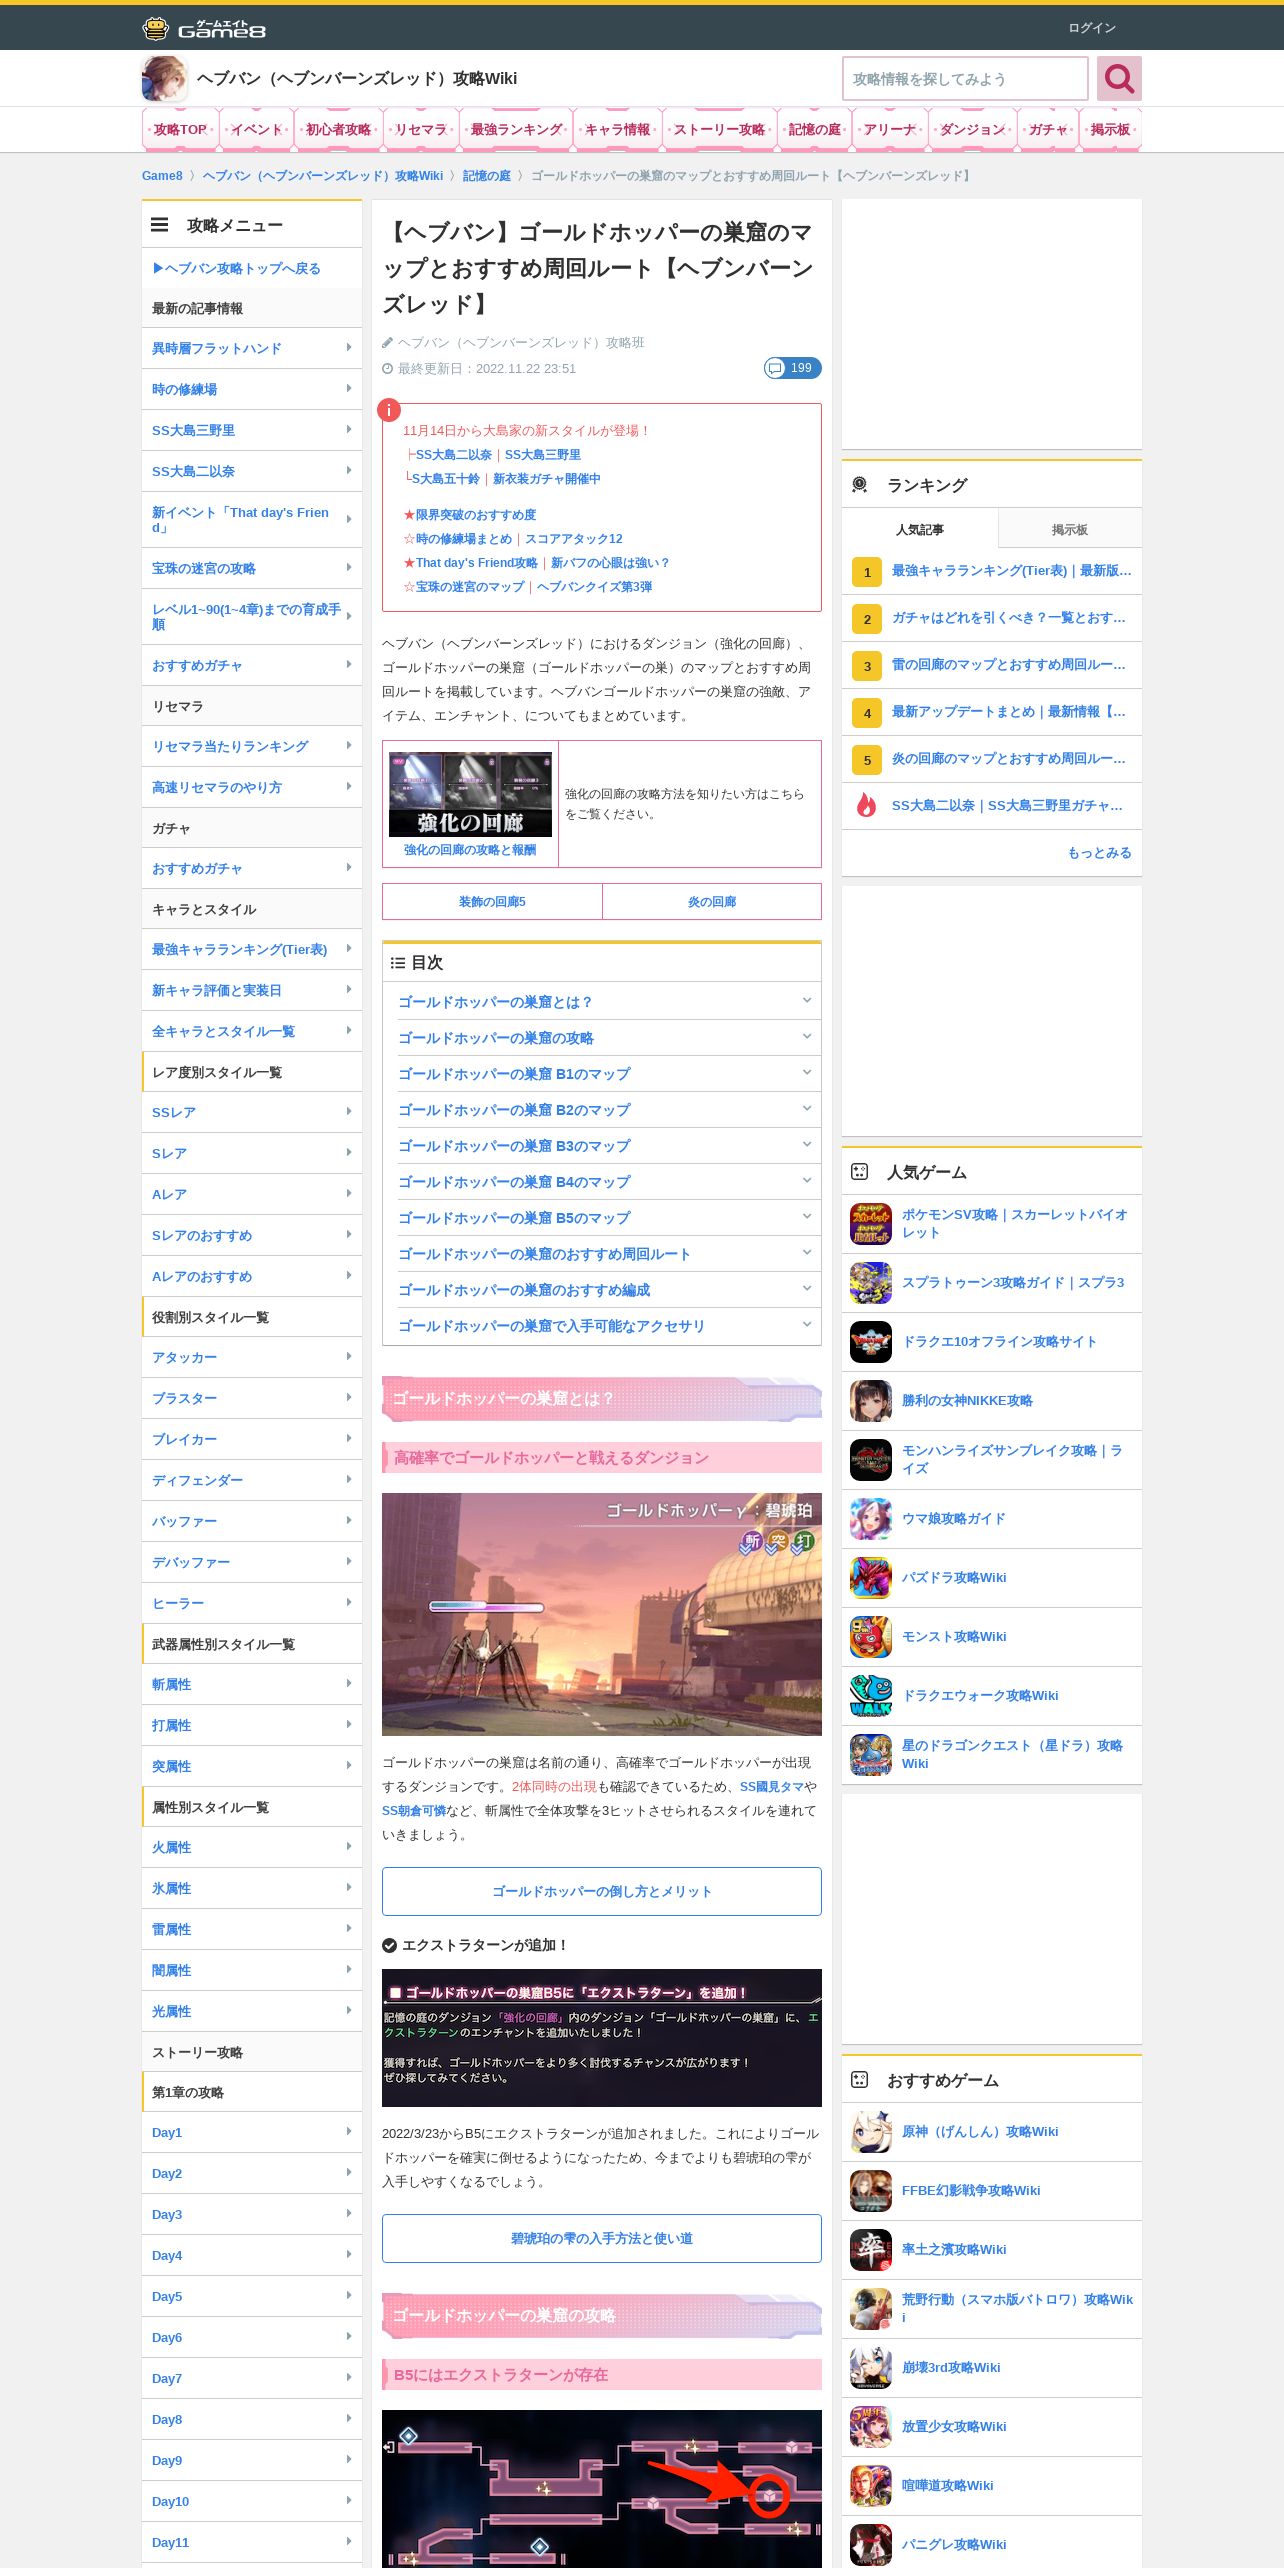
Task: Click the hamburger icon beside 攻略メニュー
Action: (x=159, y=225)
